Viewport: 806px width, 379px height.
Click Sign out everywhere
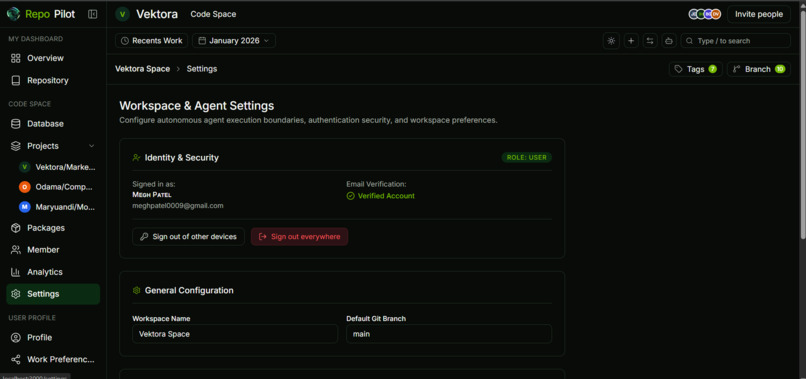point(300,237)
